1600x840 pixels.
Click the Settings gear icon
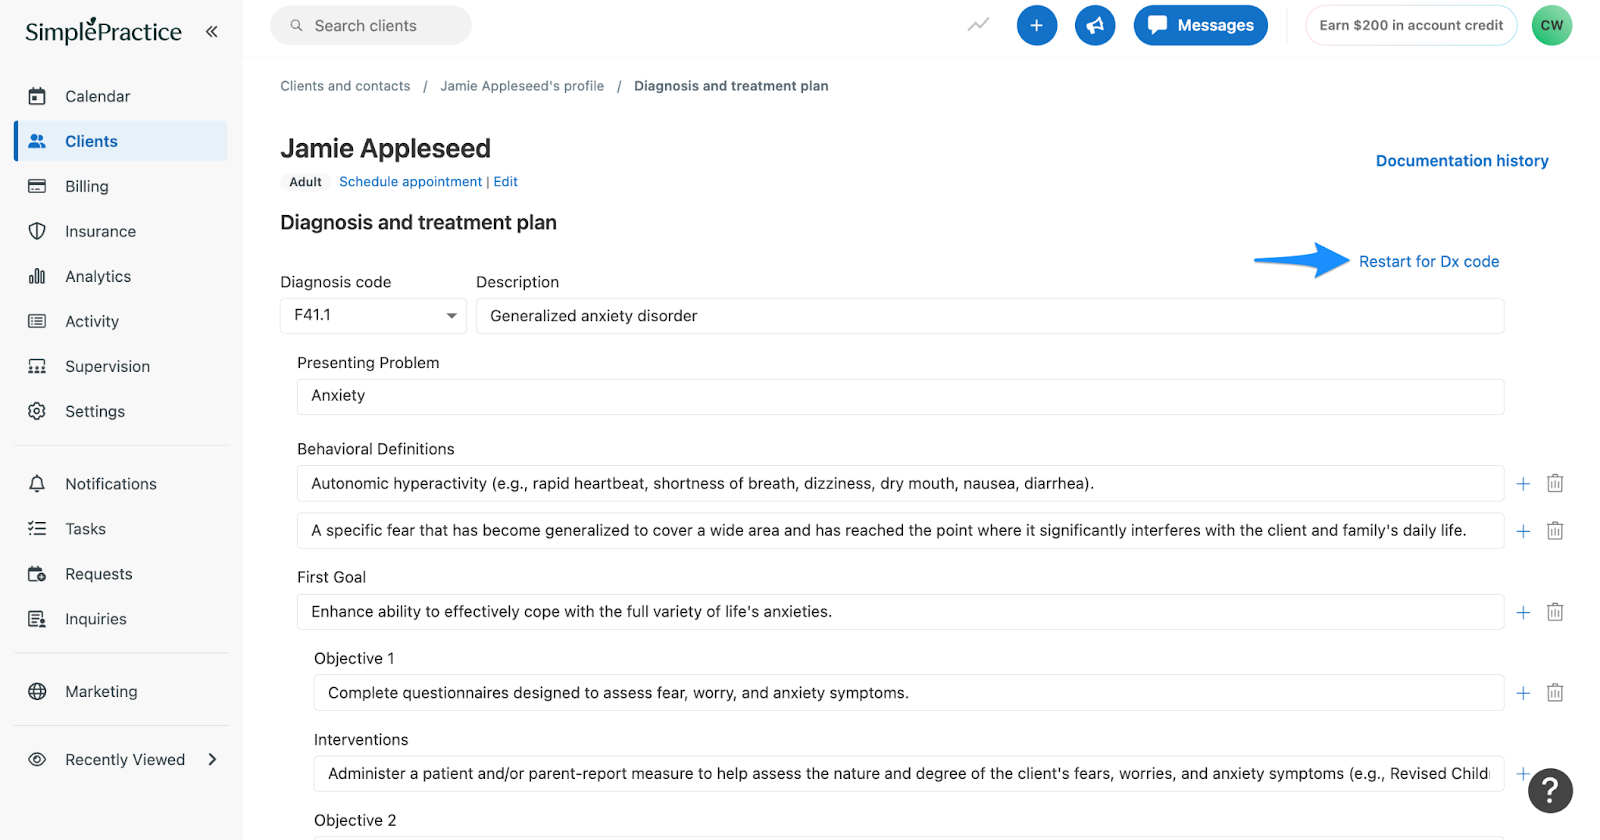point(37,411)
